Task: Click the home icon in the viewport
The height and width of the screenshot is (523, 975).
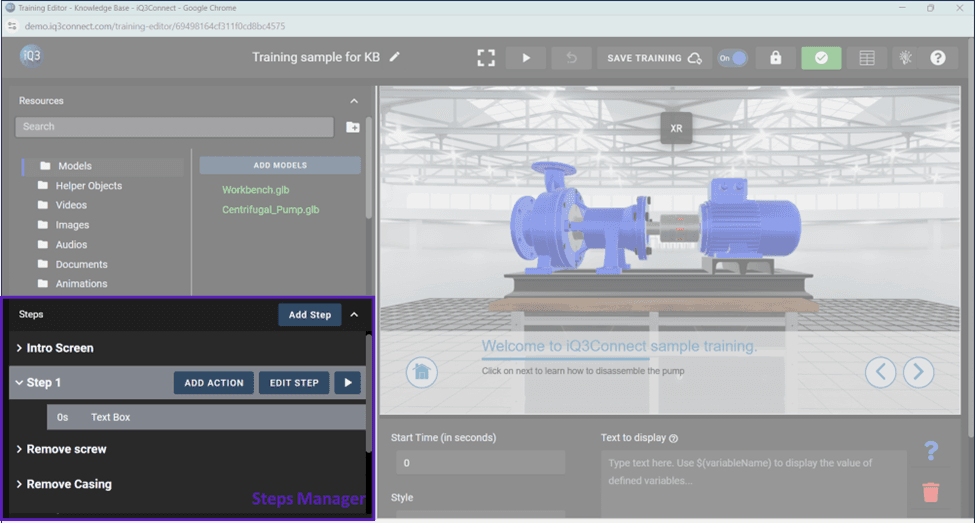Action: point(422,372)
